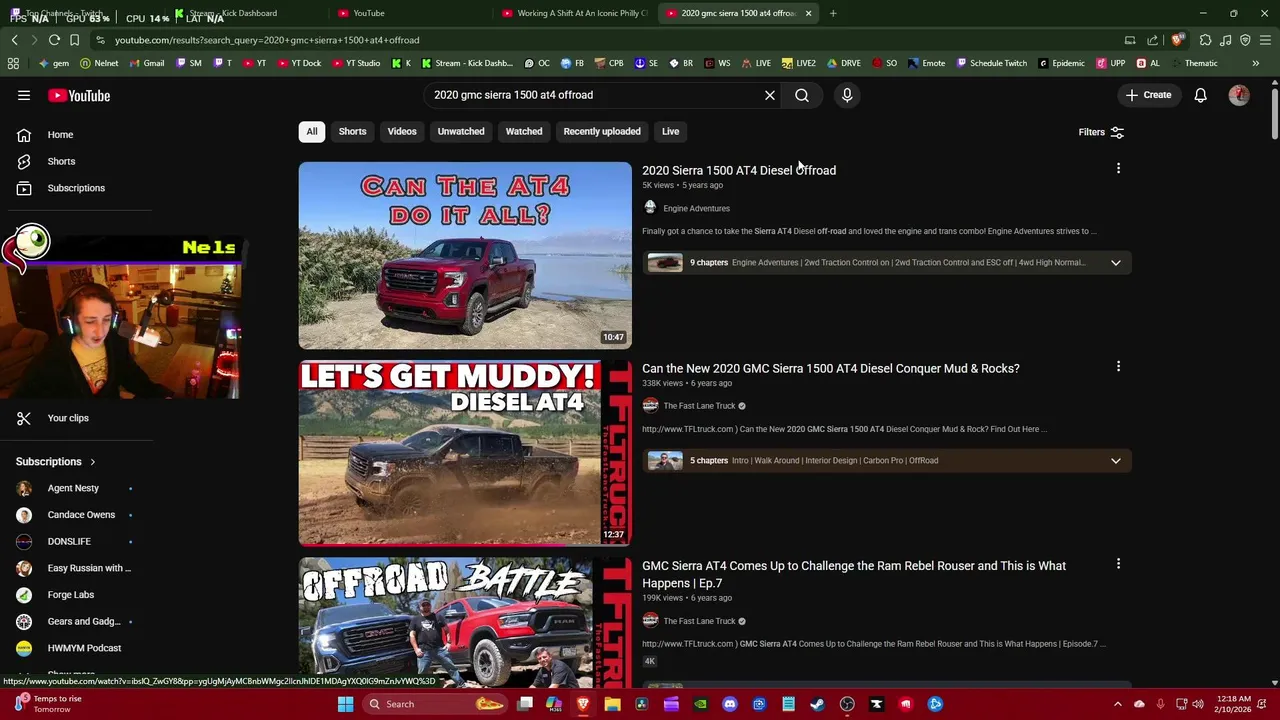Clear the search box with the X
This screenshot has height=720, width=1280.
(770, 95)
